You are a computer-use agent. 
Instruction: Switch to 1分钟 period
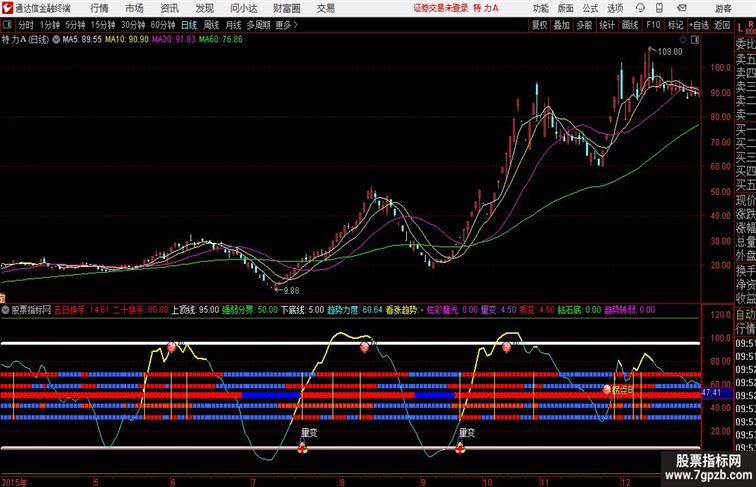coord(50,25)
